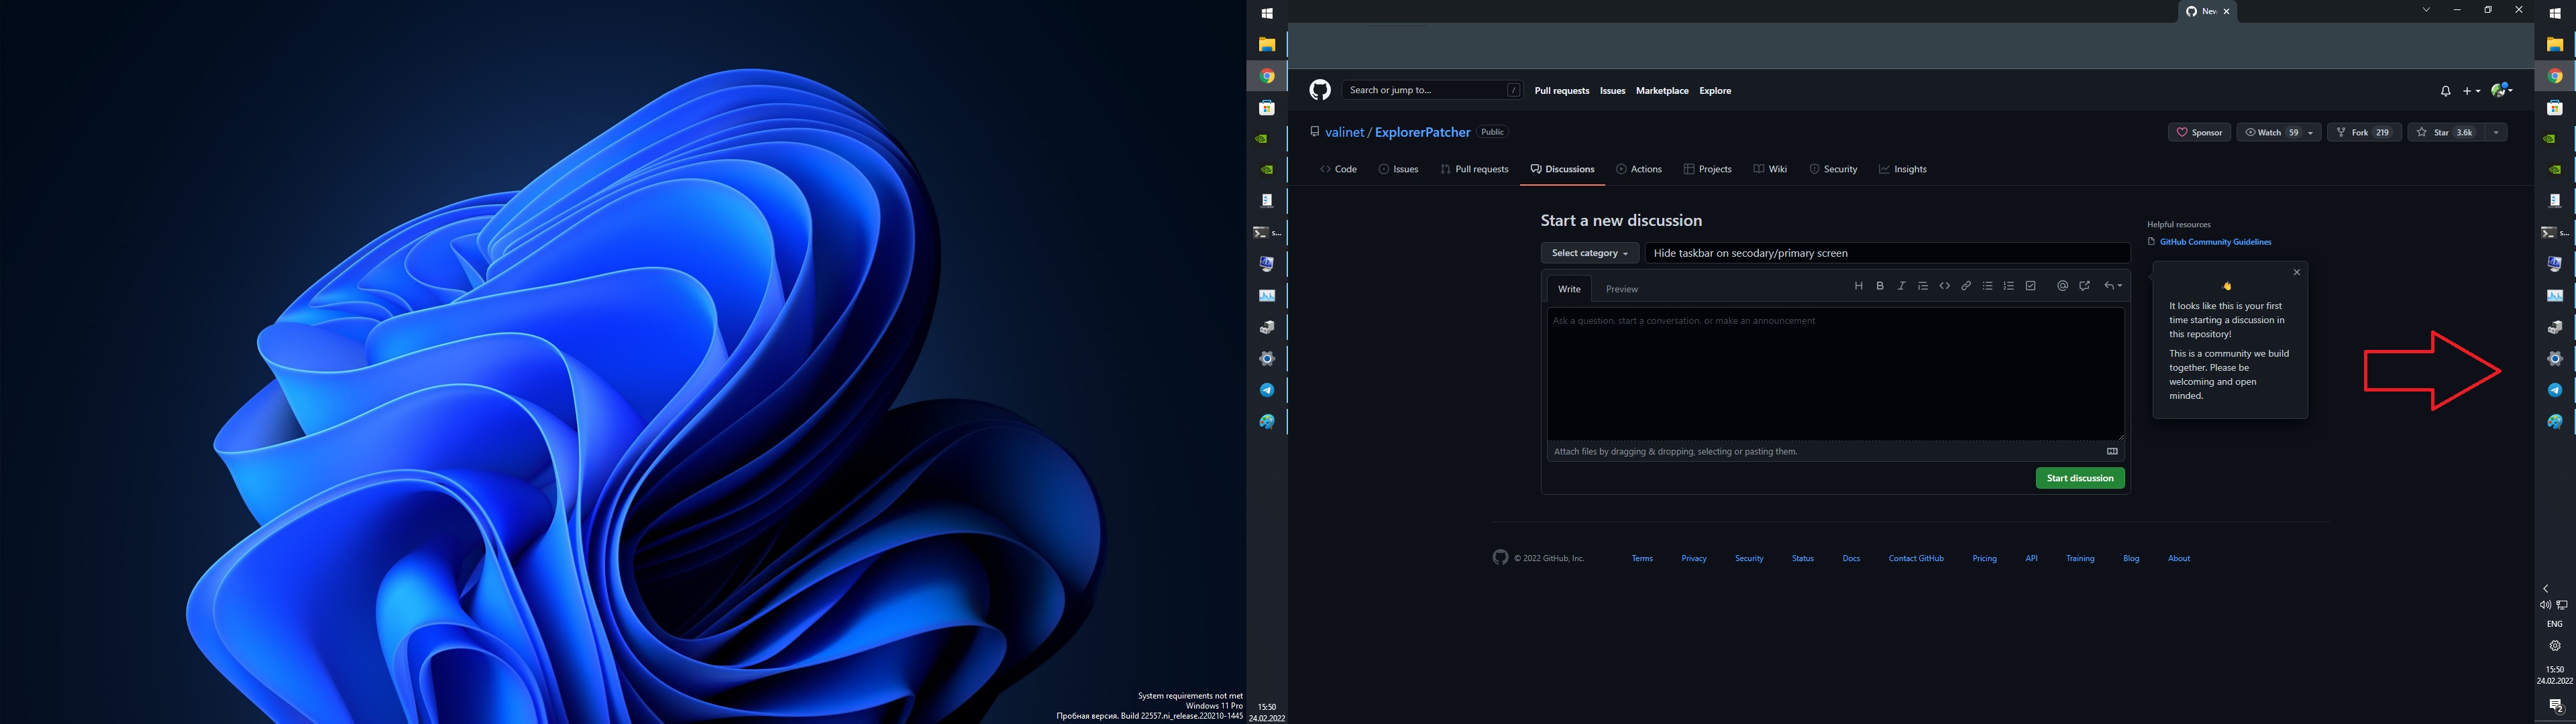Open the Wiki tab
2576x724 pixels.
[x=1770, y=169]
